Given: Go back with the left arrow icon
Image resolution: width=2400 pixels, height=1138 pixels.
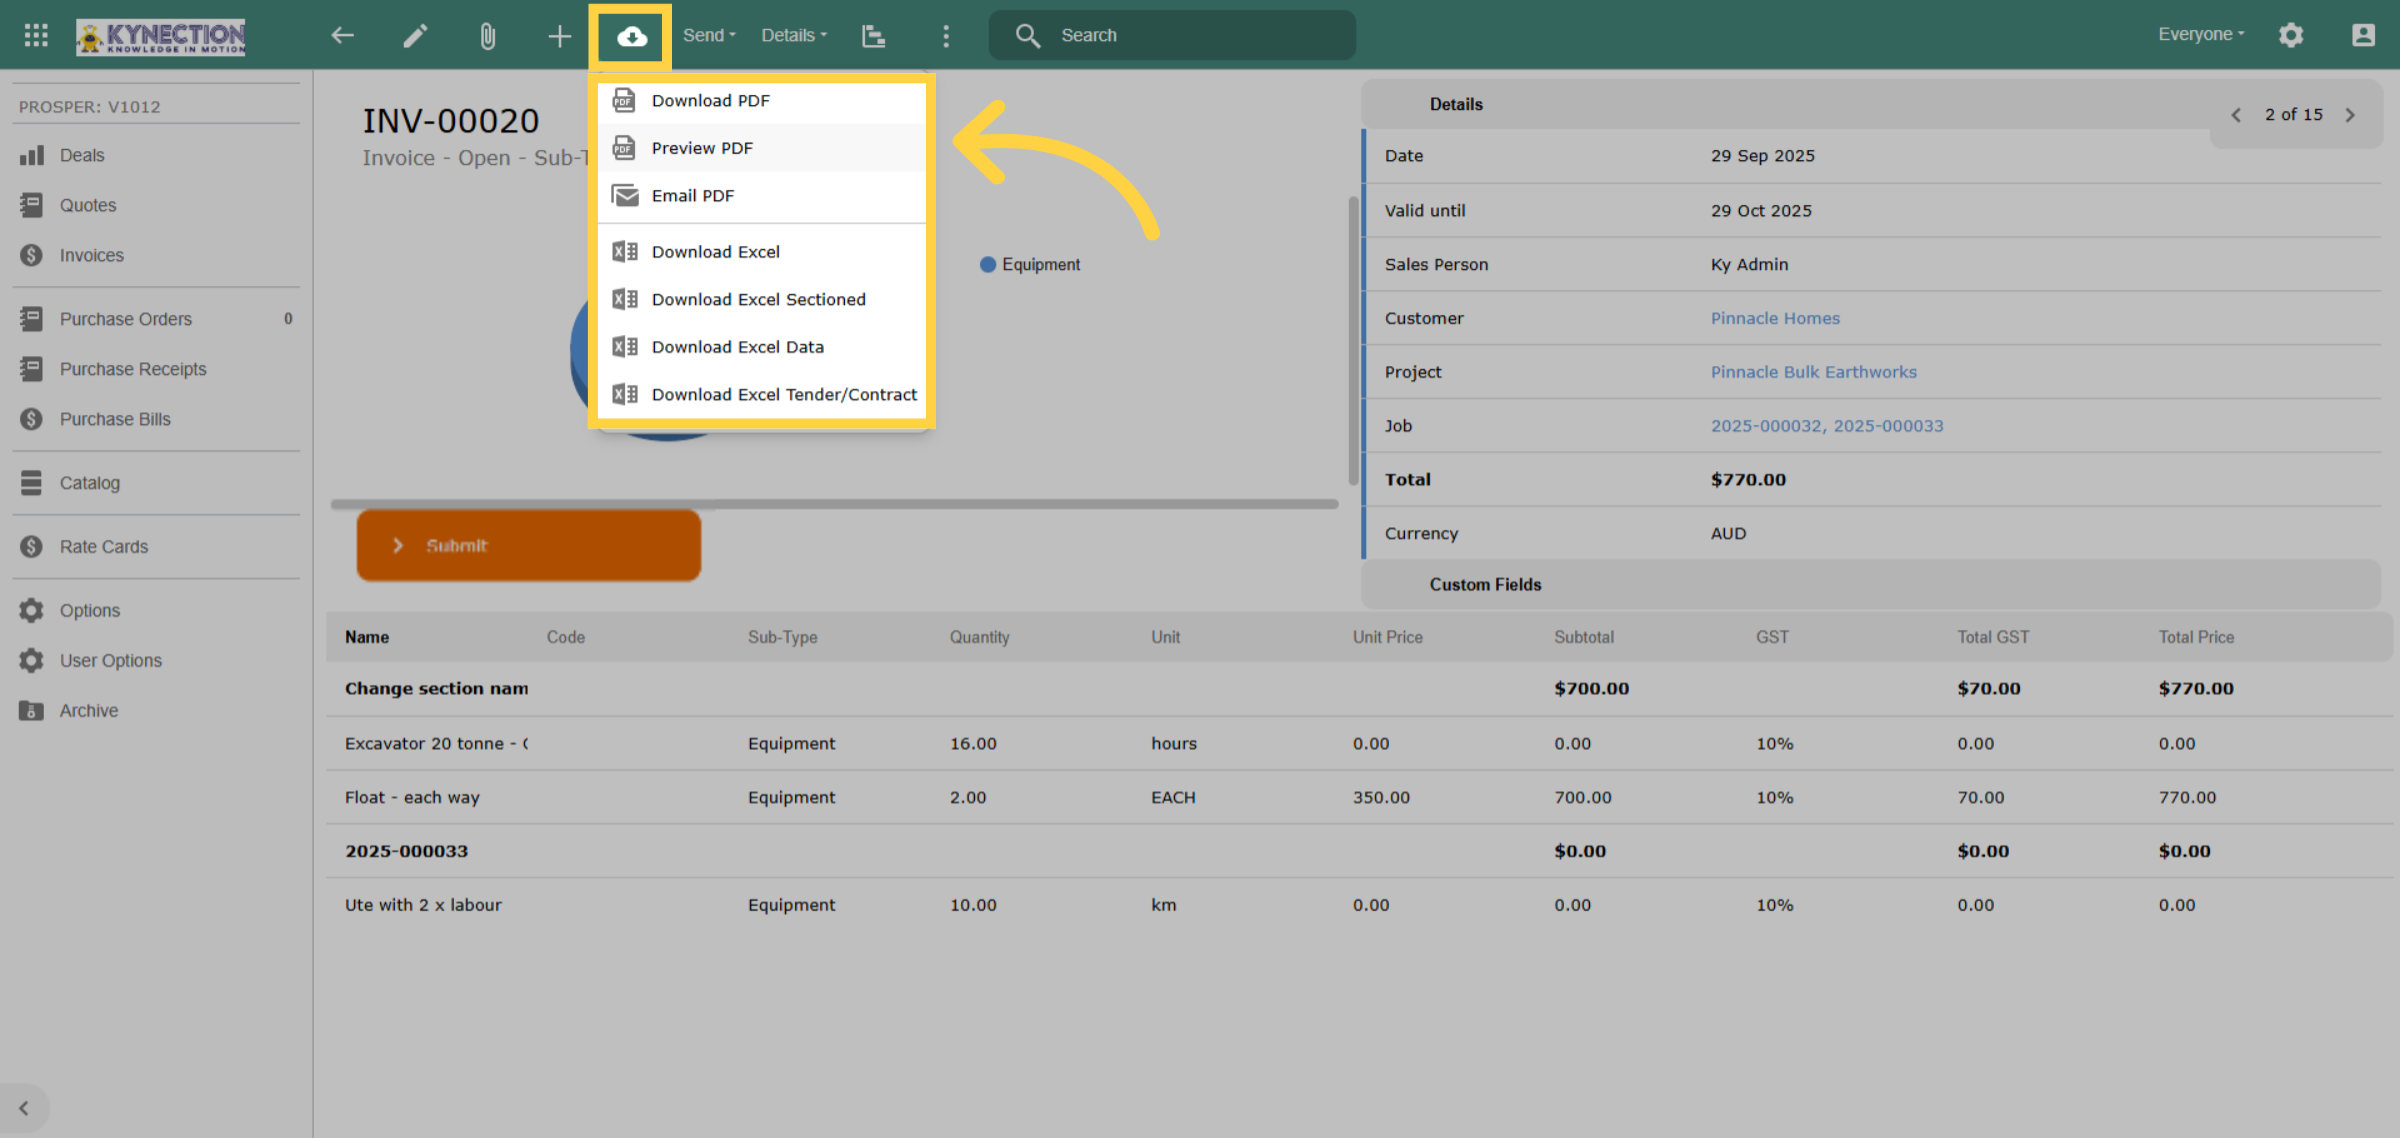Looking at the screenshot, I should [343, 36].
